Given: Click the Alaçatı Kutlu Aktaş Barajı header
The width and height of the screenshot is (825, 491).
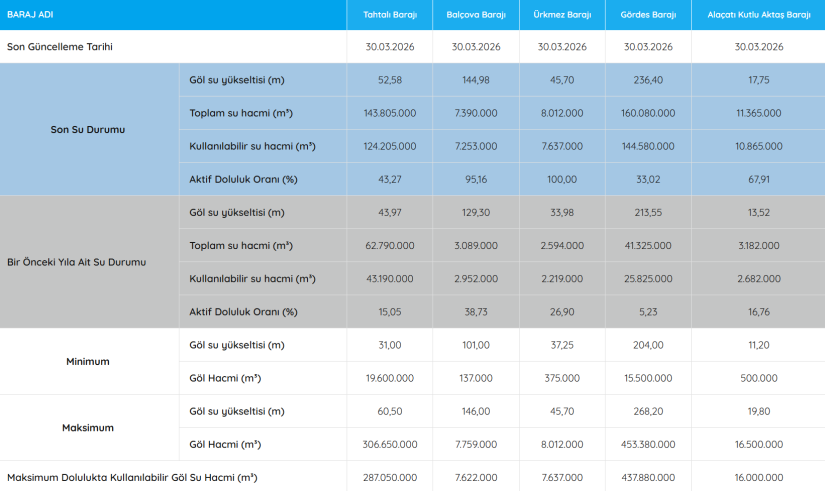Looking at the screenshot, I should coord(758,15).
